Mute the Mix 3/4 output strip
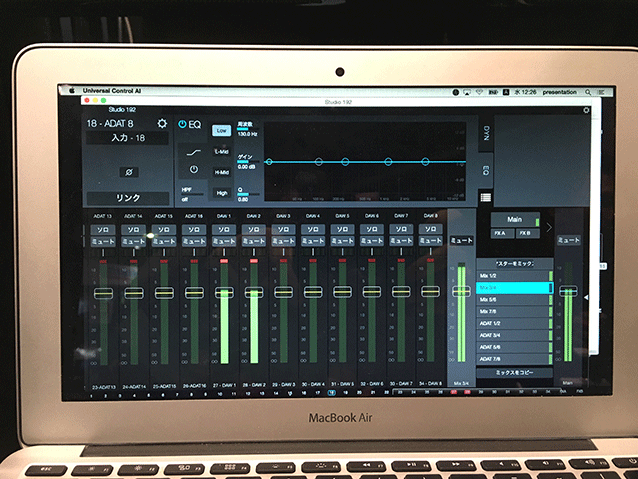Image resolution: width=638 pixels, height=479 pixels. [x=461, y=241]
